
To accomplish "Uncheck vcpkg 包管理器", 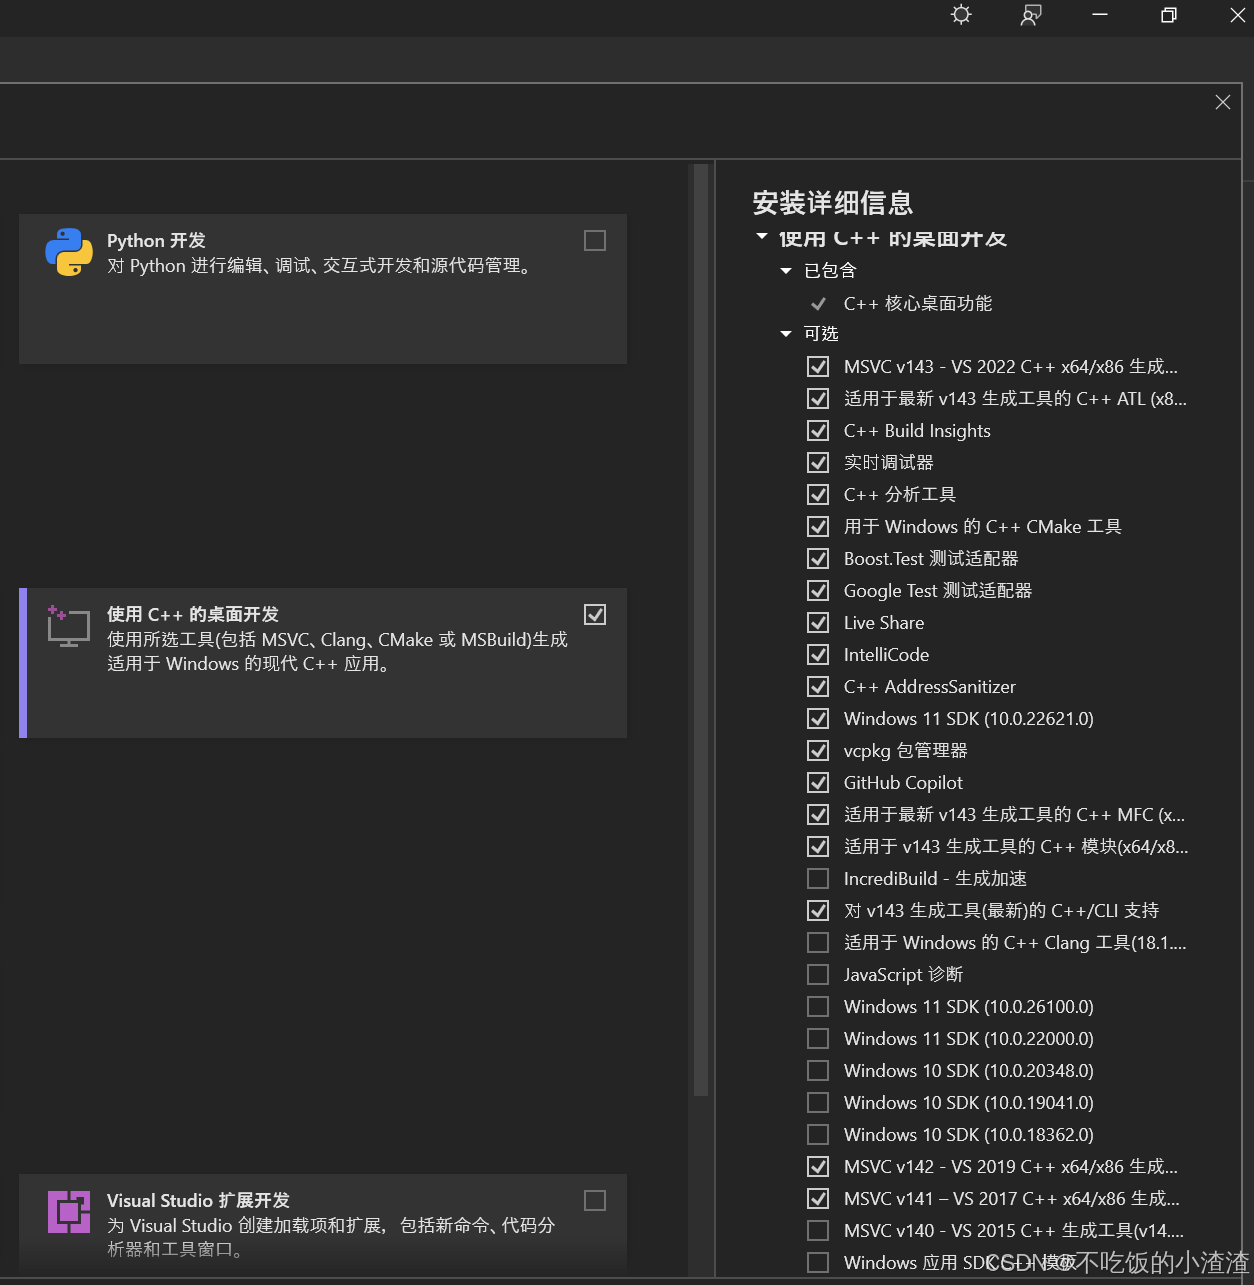I will [817, 750].
